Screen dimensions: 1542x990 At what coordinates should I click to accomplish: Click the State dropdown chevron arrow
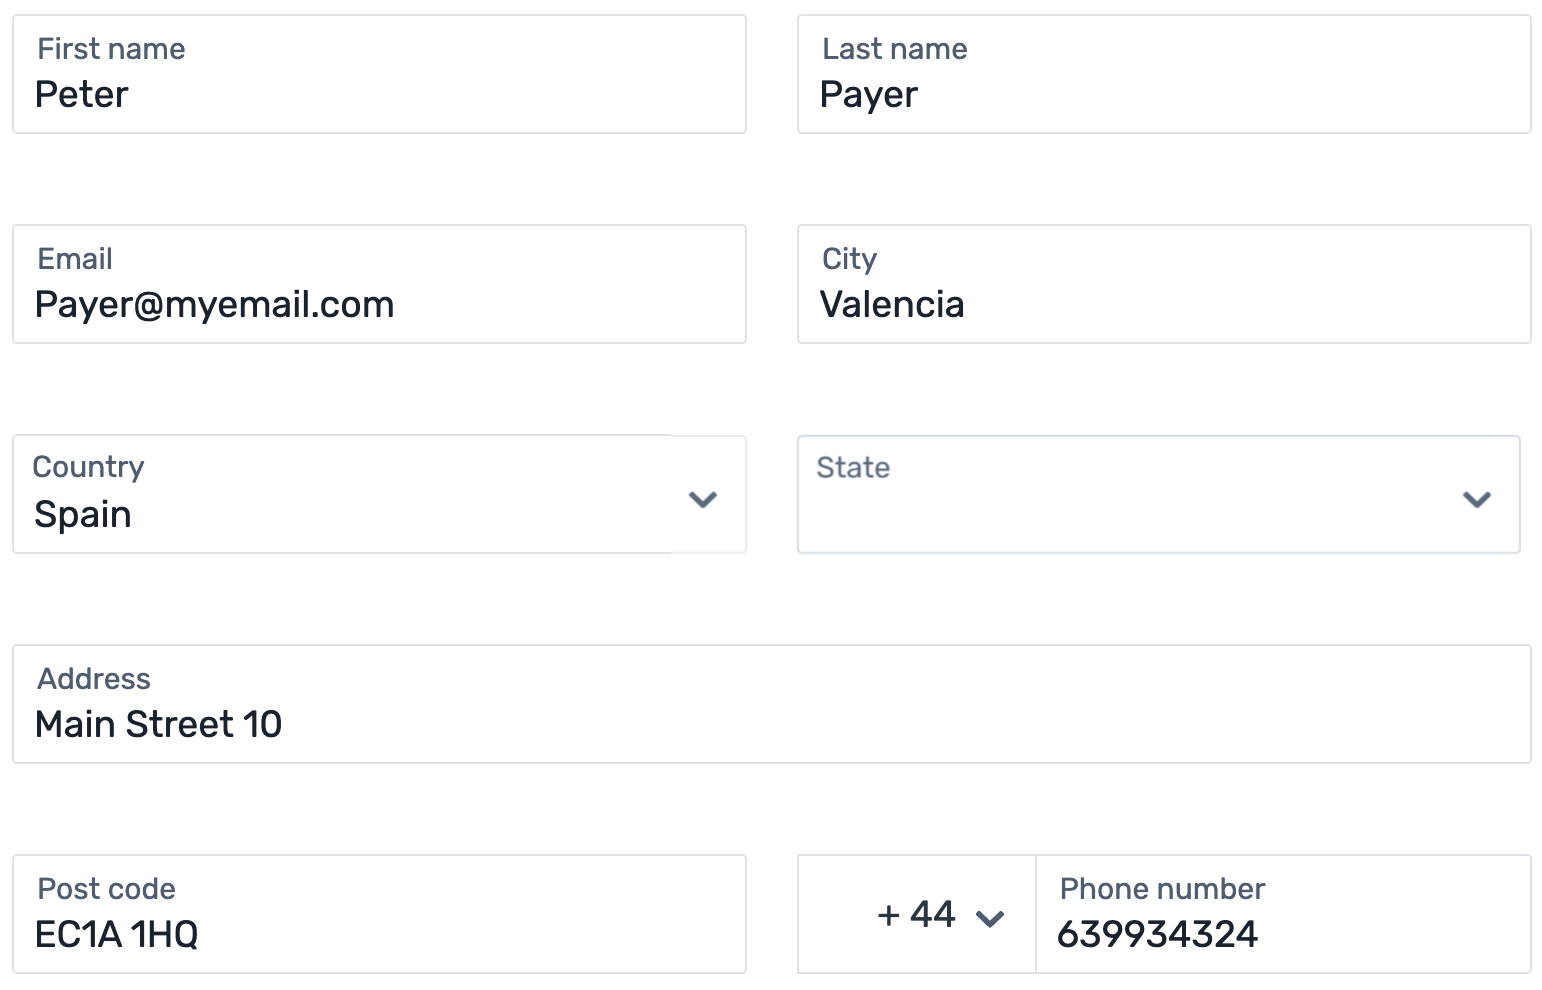click(x=1476, y=499)
